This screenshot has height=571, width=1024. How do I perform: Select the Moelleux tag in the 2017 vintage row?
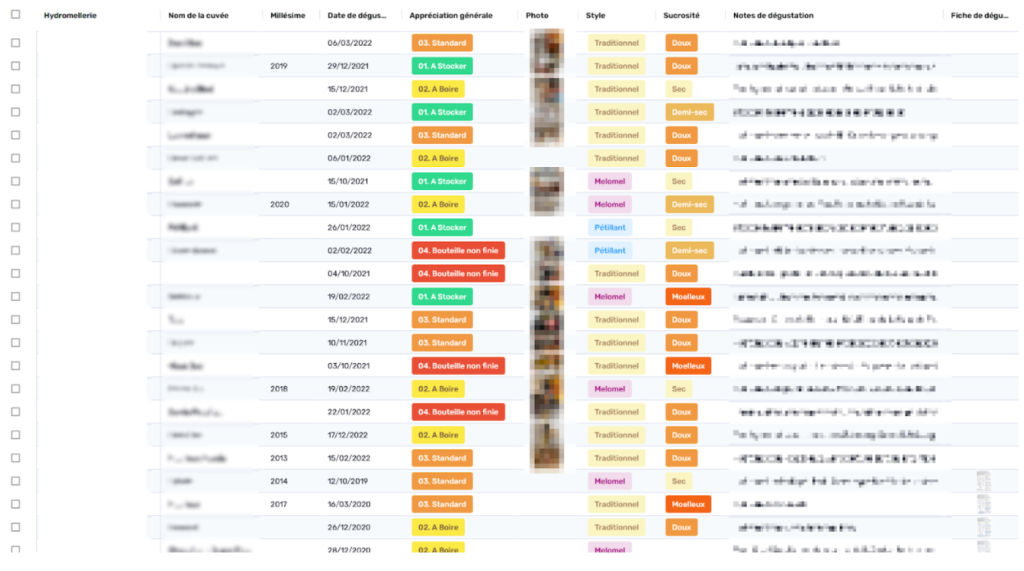688,504
